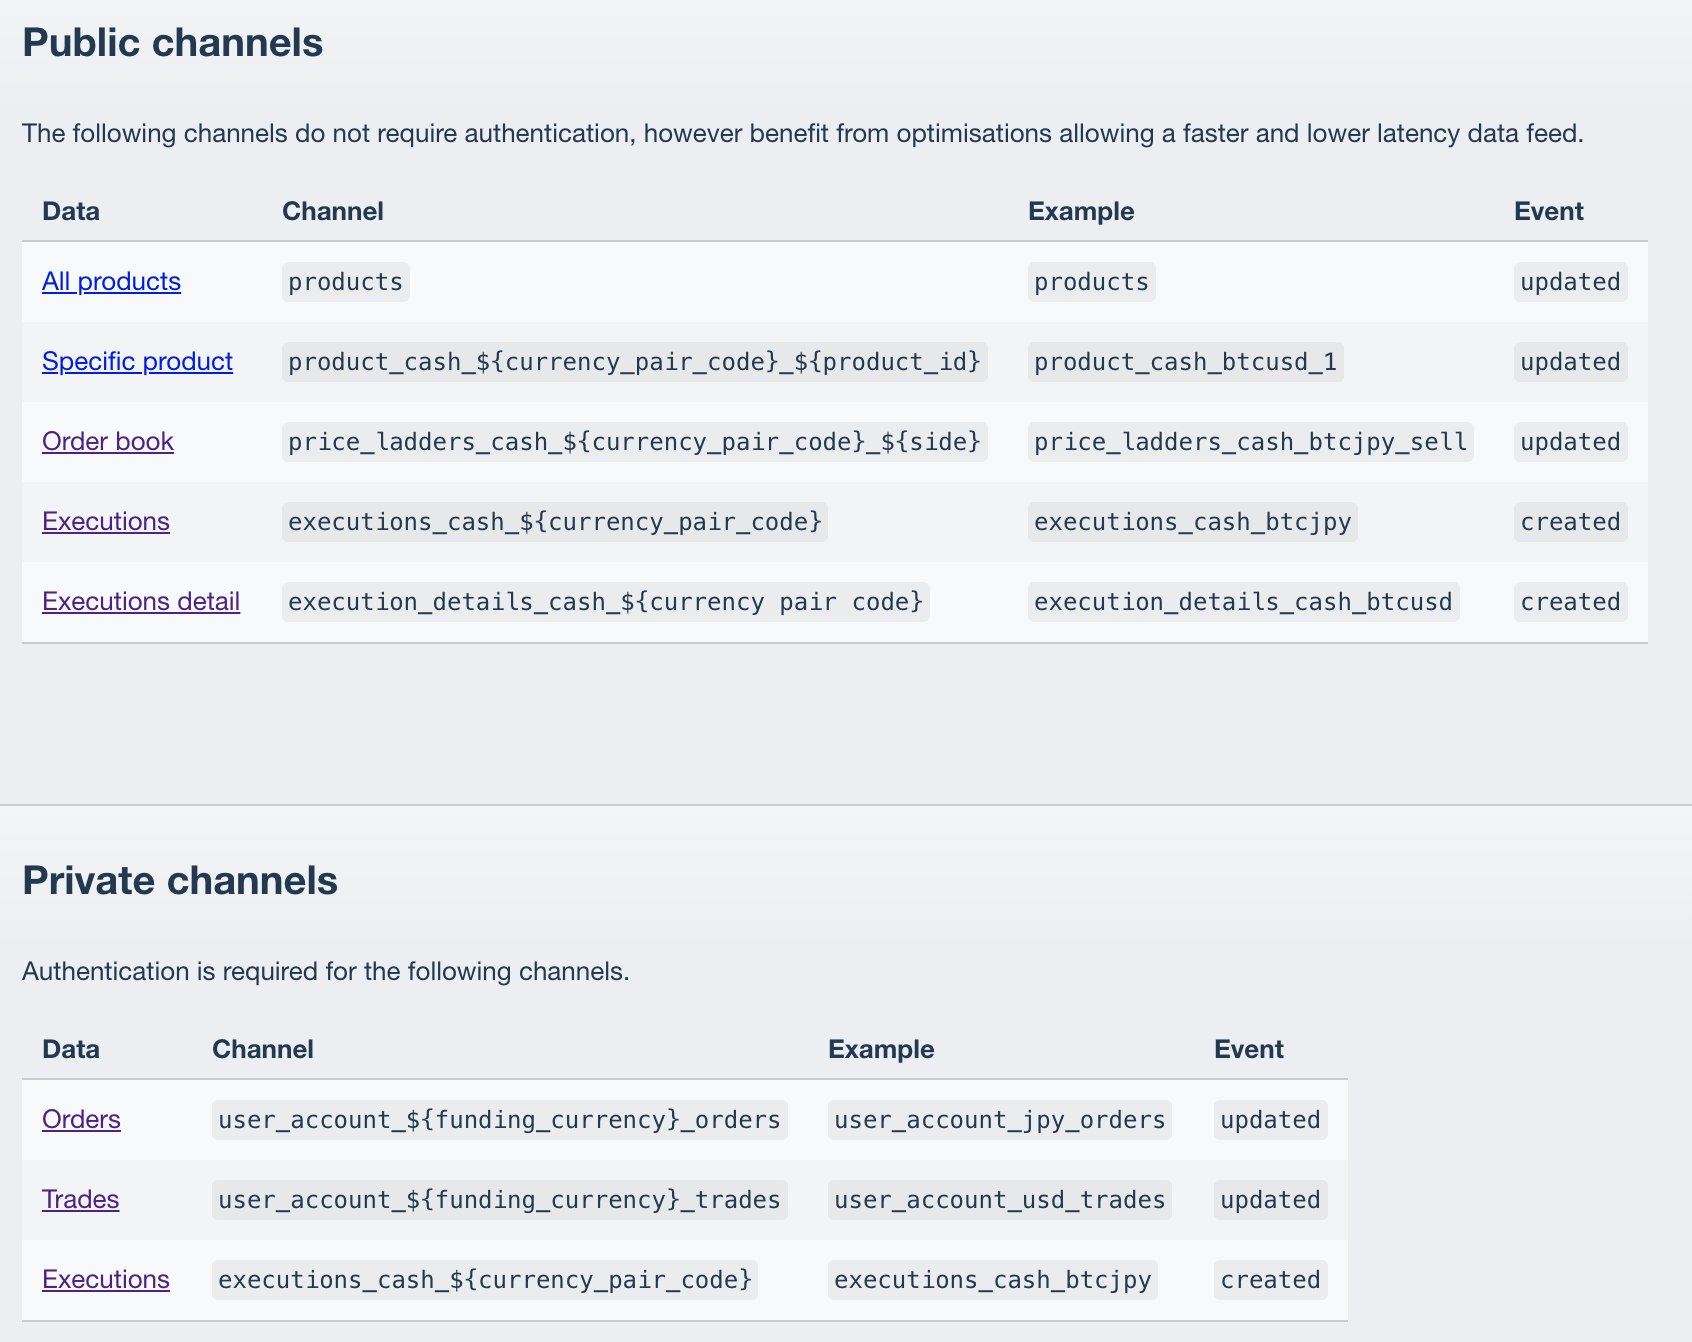Screen dimensions: 1692x1342
Task: Click price_ladders_cash_${currency_pair_code}_${side} channel code
Action: [x=635, y=442]
